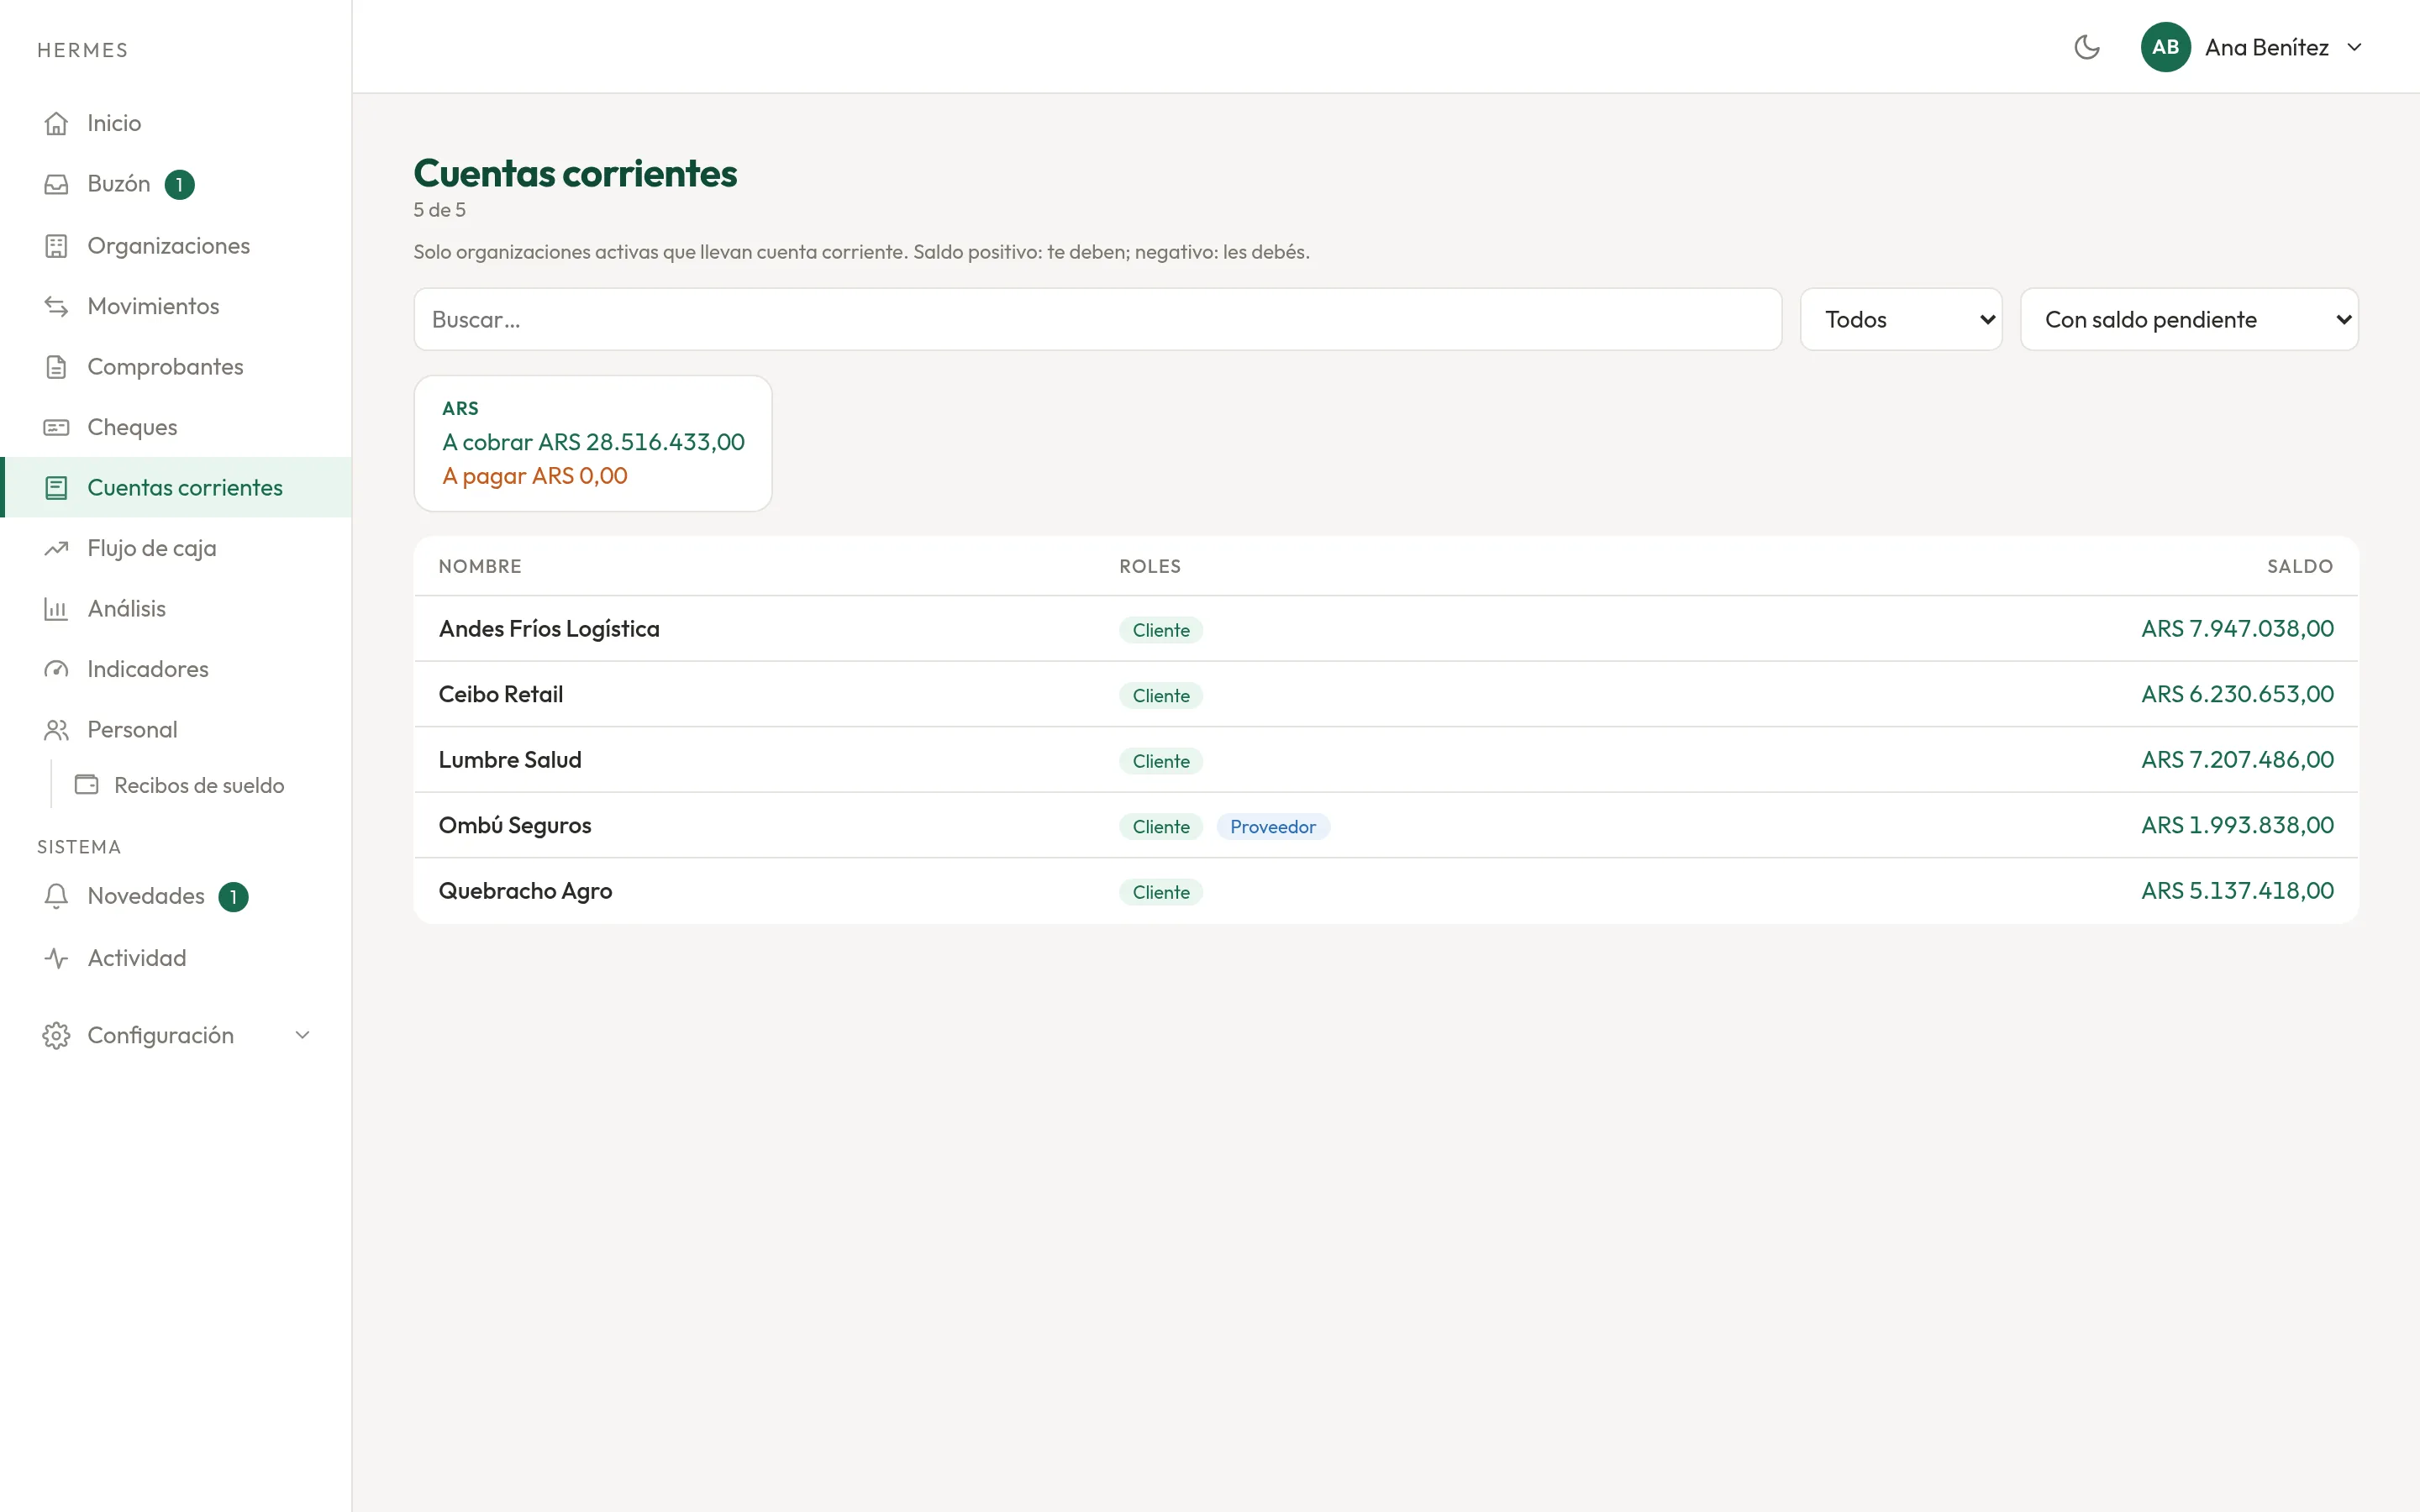This screenshot has height=1512, width=2420.
Task: Click the Buzón inbox tray icon
Action: (56, 184)
